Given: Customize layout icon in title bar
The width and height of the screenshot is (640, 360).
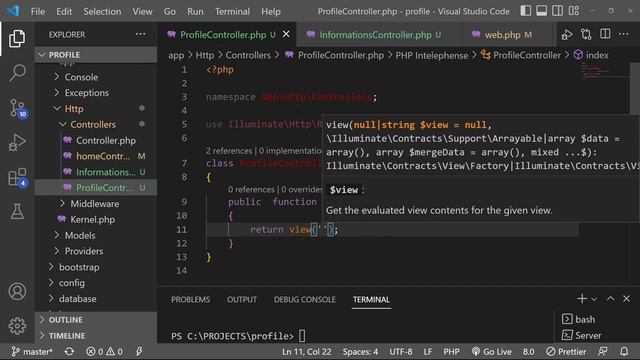Looking at the screenshot, I should point(573,11).
